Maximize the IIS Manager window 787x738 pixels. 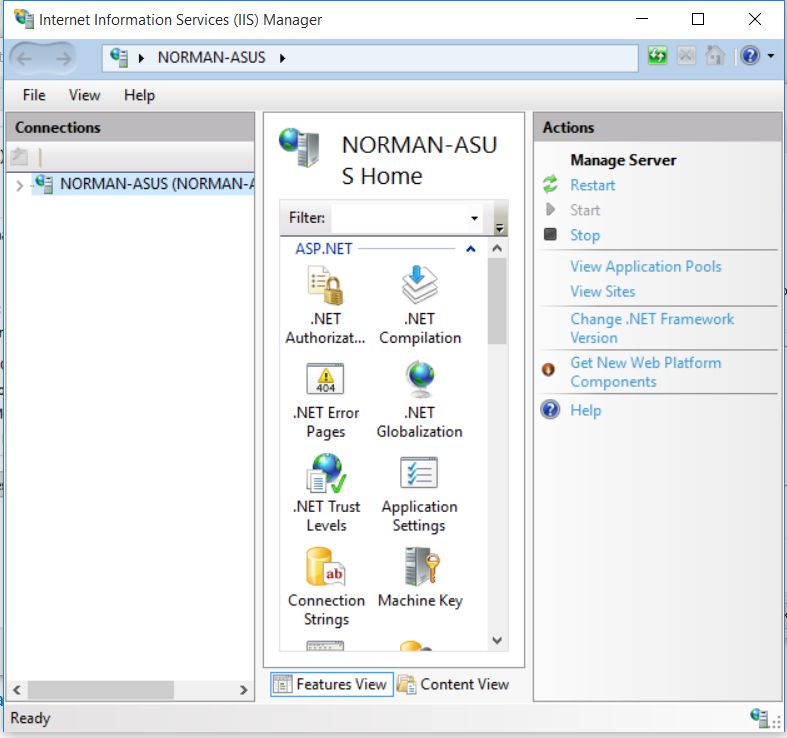tap(698, 19)
